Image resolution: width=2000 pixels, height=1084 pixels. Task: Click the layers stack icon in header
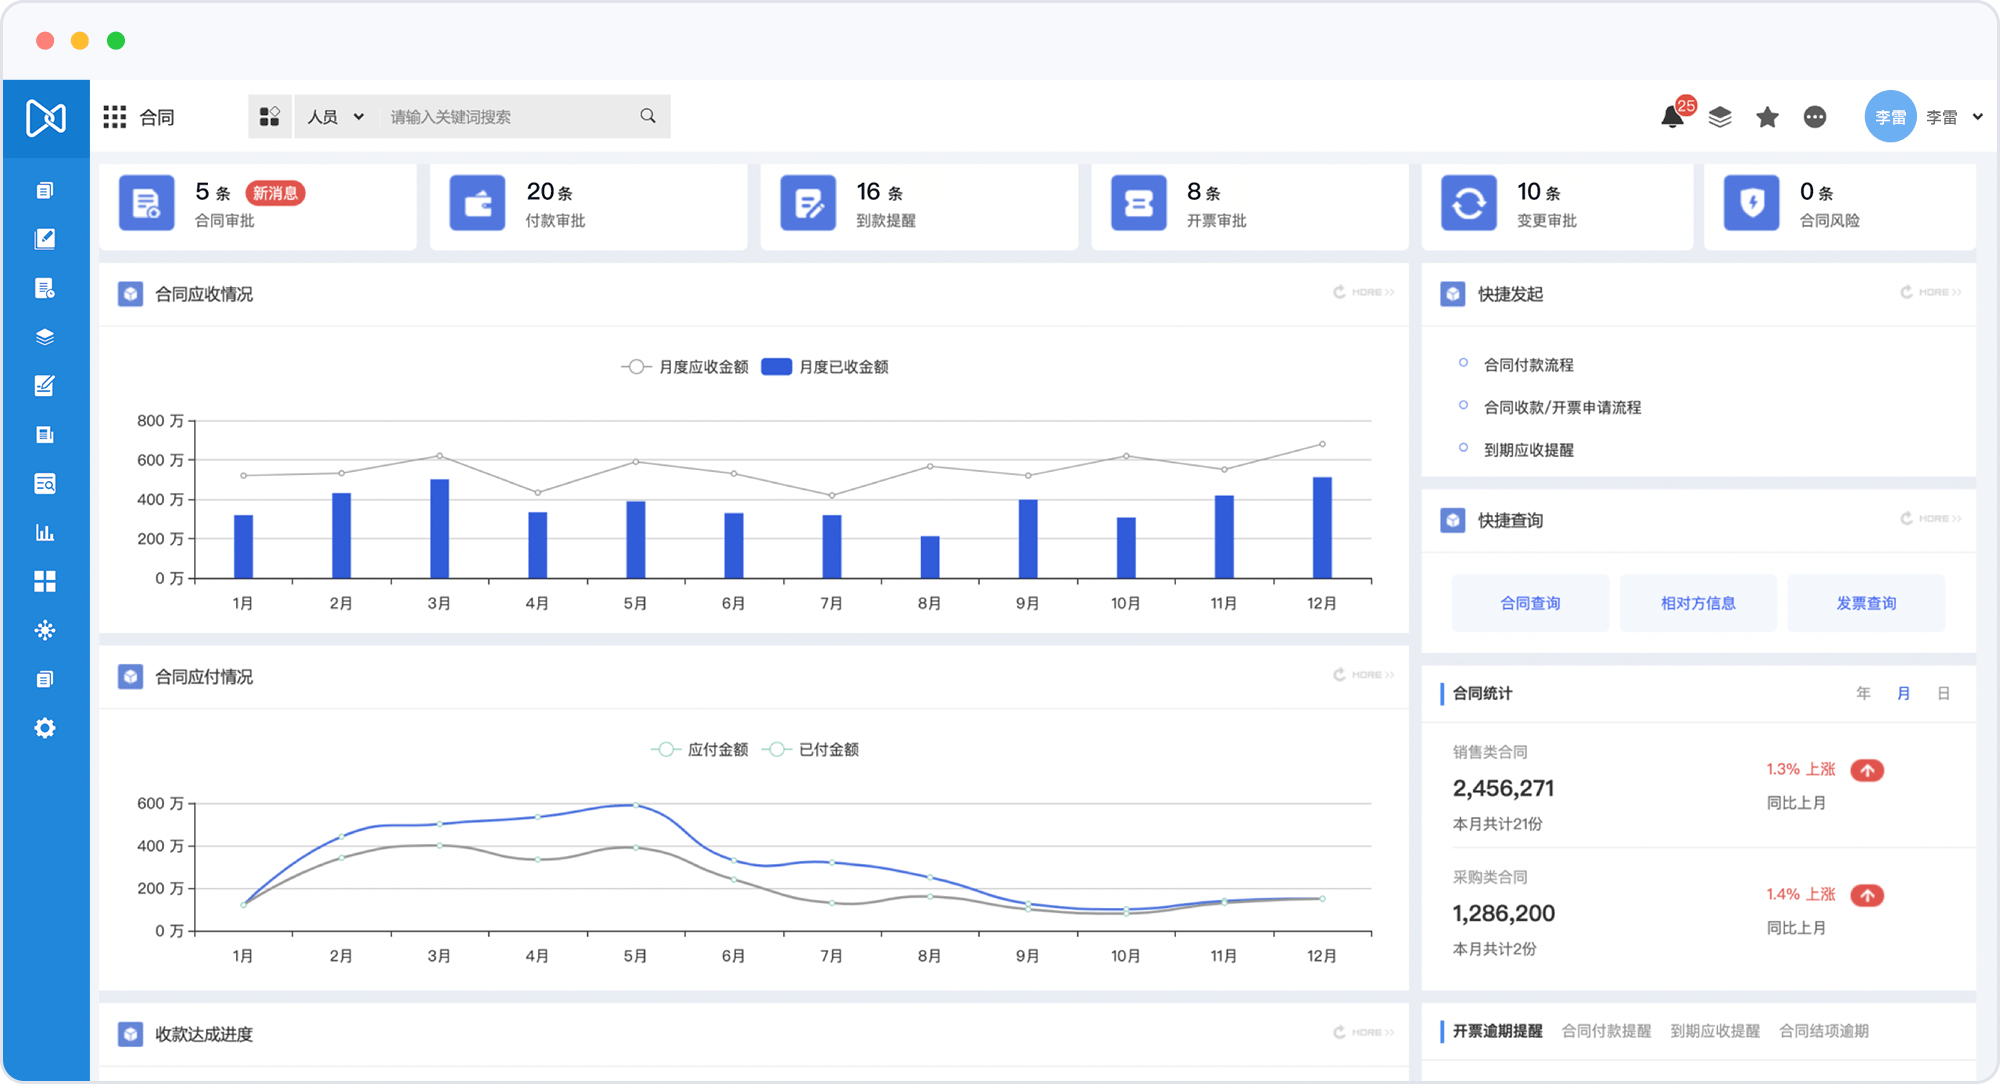[1720, 117]
